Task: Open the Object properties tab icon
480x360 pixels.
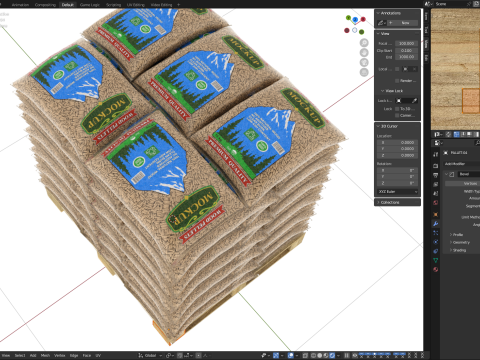Action: tap(436, 214)
